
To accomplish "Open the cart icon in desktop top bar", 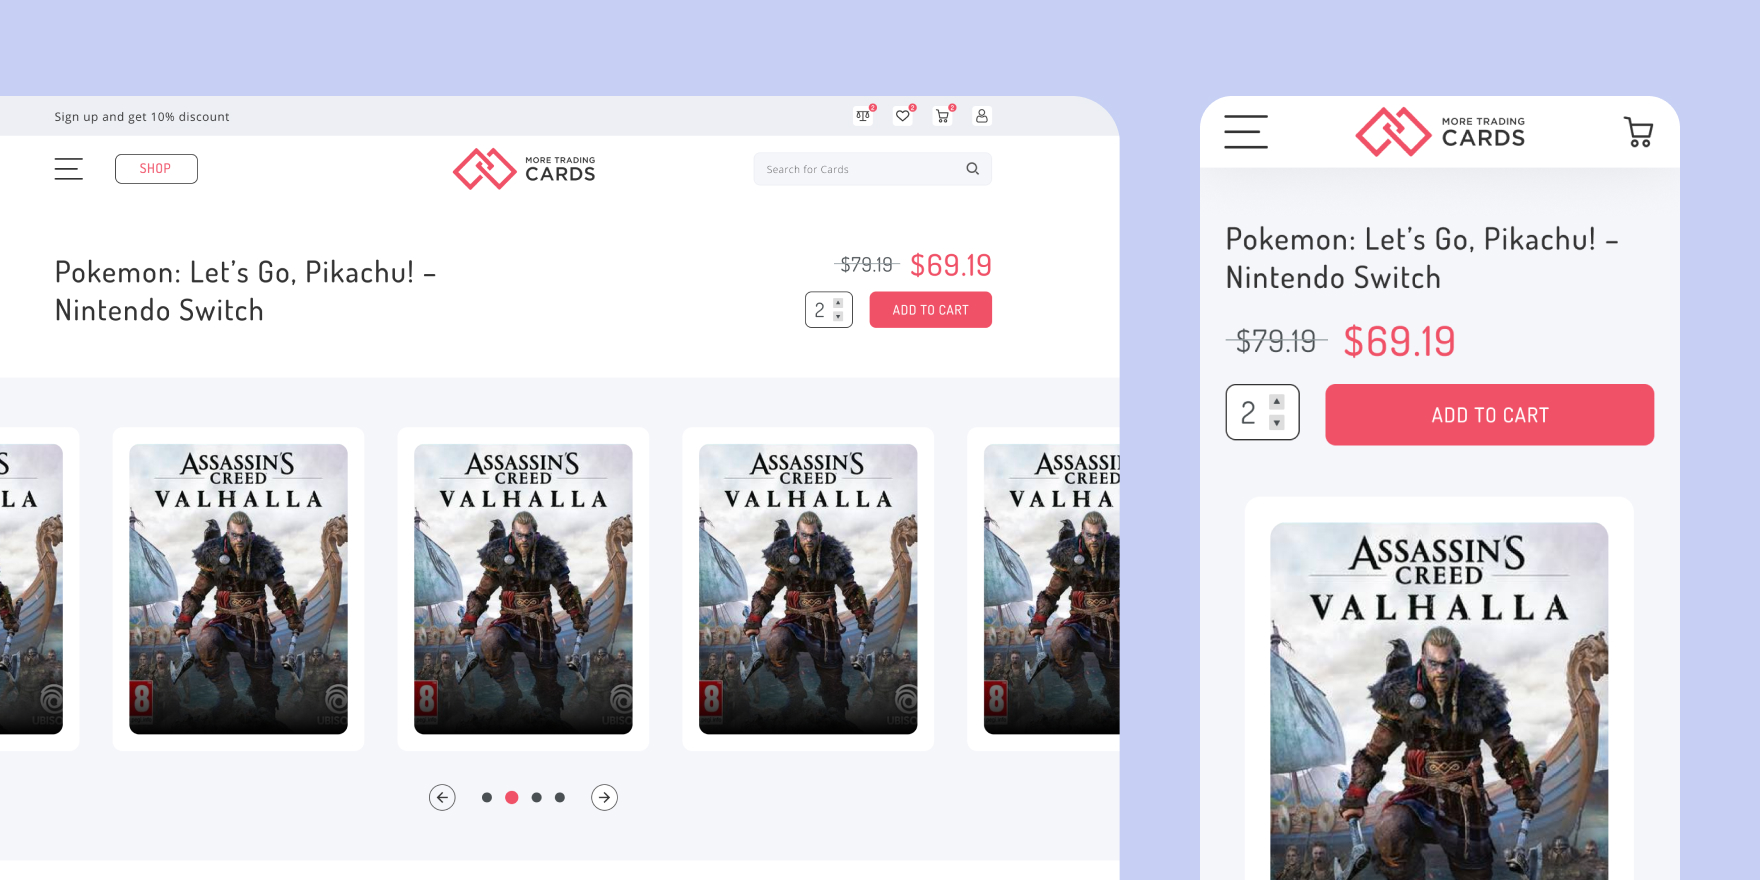I will click(942, 116).
